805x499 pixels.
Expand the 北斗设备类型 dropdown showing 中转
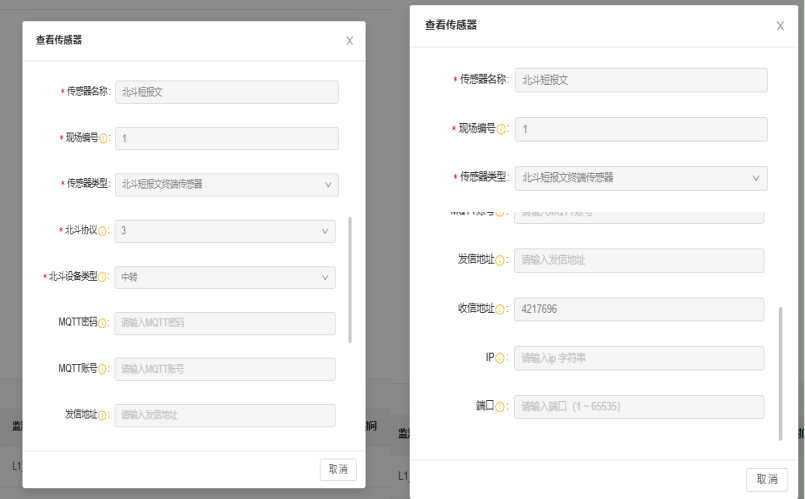226,278
